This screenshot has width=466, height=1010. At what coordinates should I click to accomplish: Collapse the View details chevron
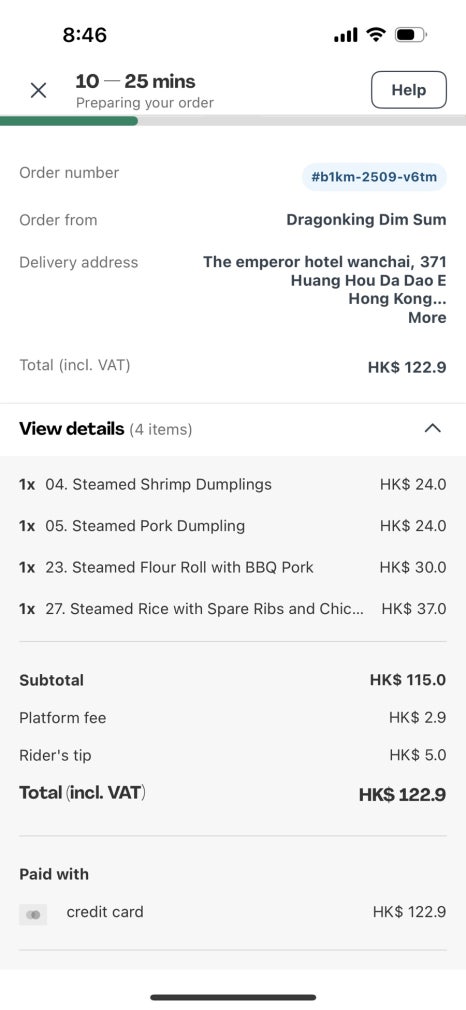pyautogui.click(x=432, y=428)
